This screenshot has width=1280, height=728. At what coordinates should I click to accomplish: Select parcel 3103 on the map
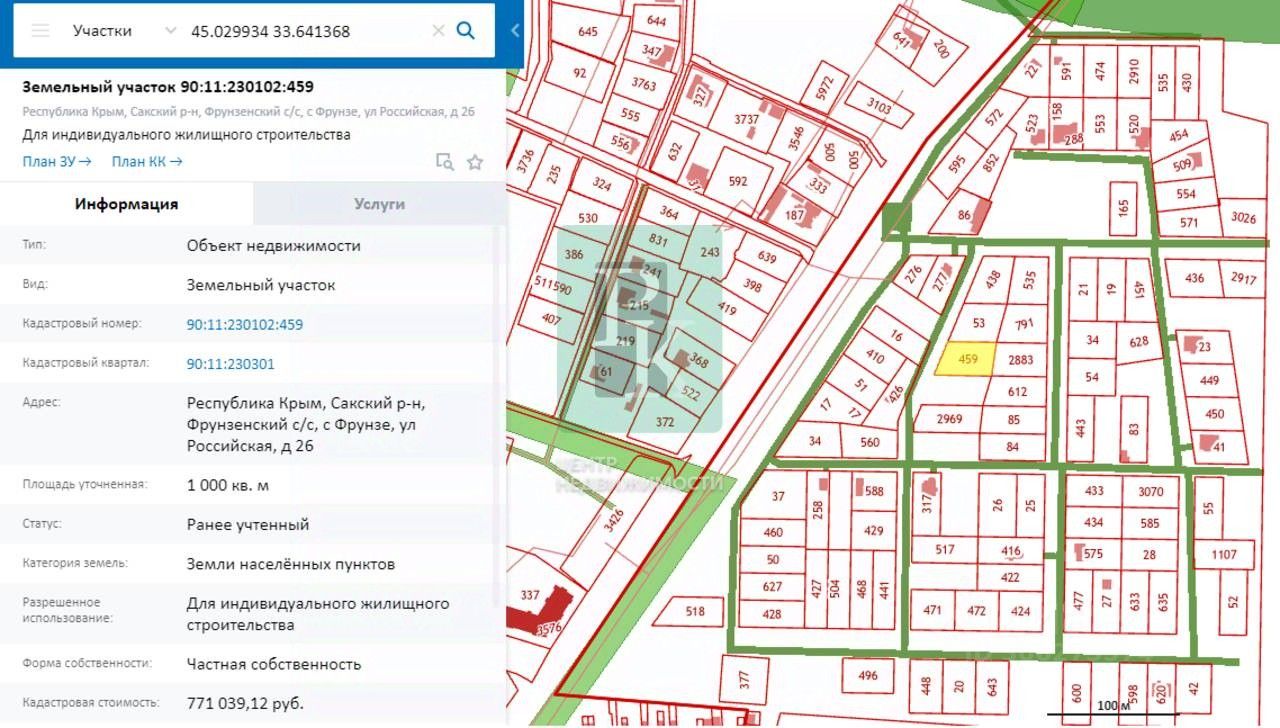(879, 105)
